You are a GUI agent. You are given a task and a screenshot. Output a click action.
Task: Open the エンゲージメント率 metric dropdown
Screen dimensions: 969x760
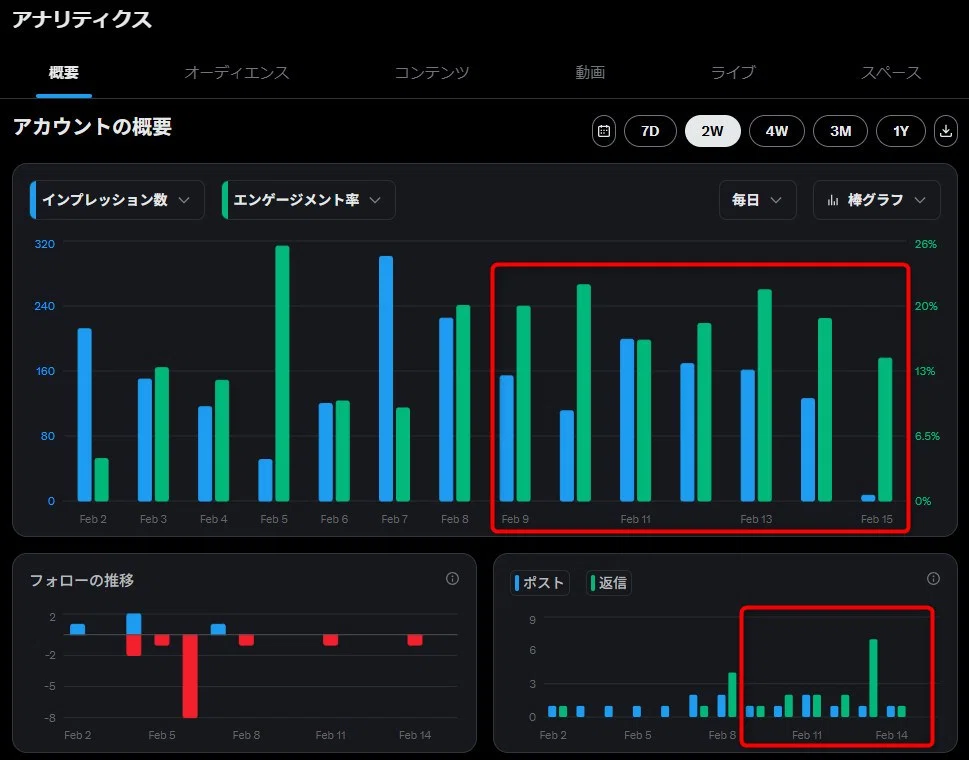pos(308,200)
